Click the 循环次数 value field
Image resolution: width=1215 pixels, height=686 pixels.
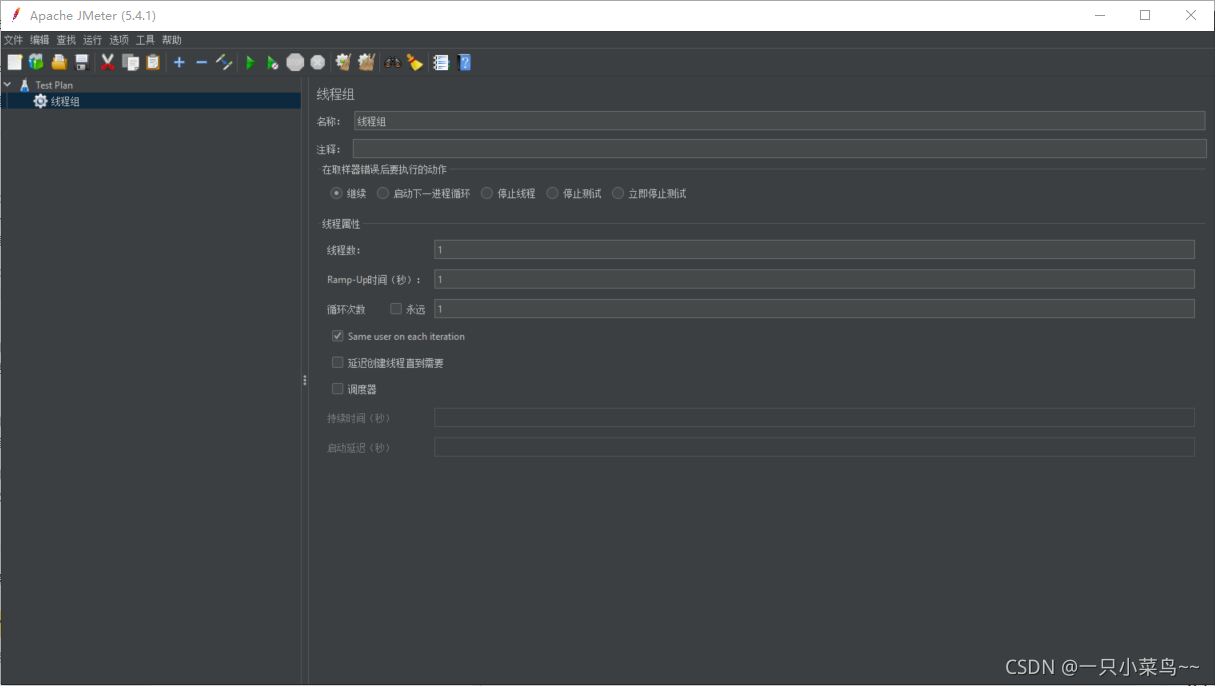pyautogui.click(x=814, y=309)
